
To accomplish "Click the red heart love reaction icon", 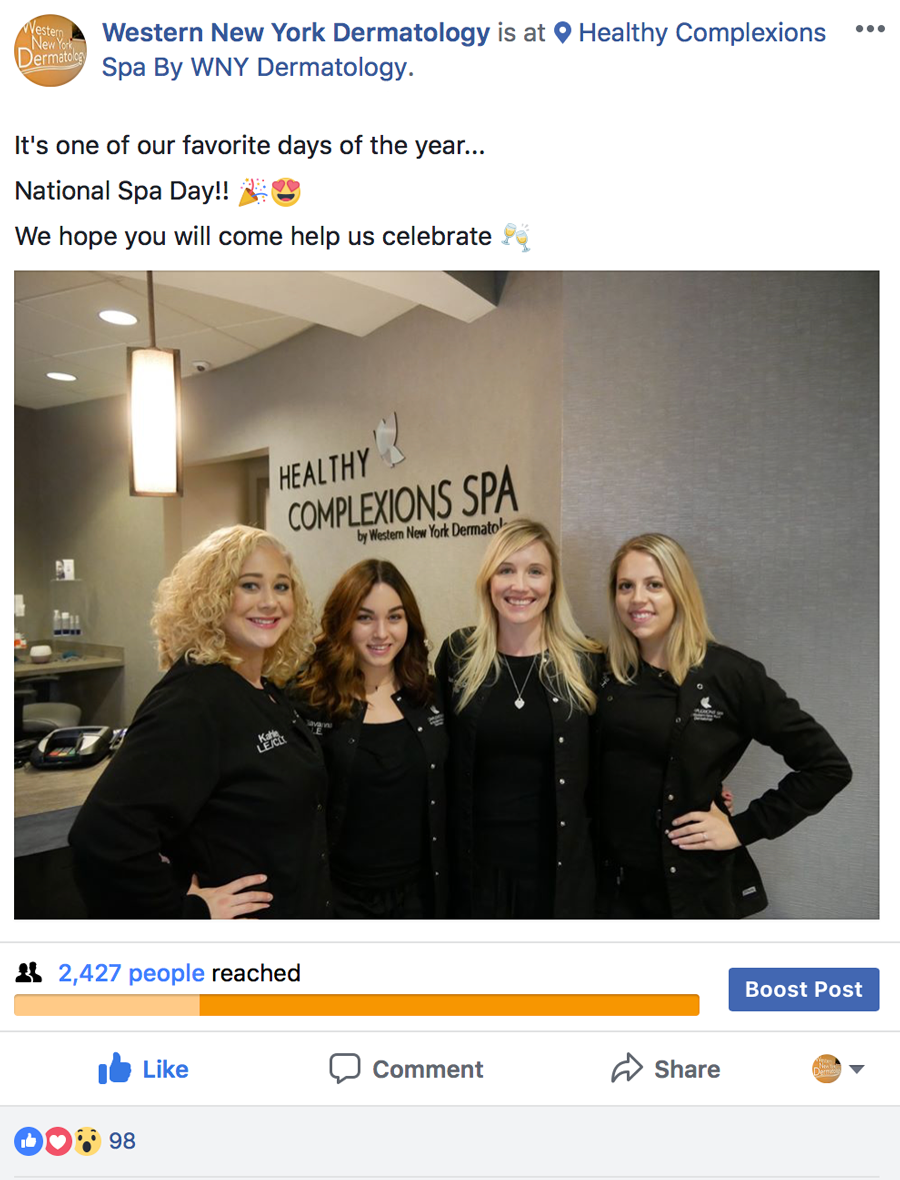I will click(x=57, y=1141).
